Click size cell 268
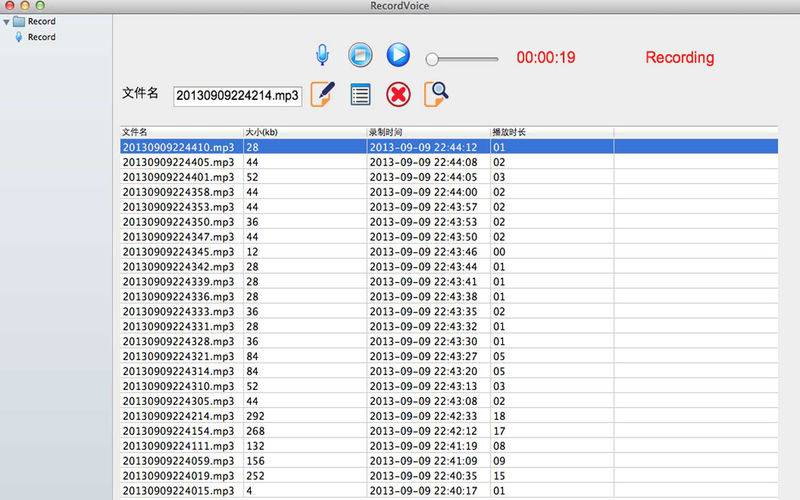Image resolution: width=800 pixels, height=500 pixels. point(255,431)
